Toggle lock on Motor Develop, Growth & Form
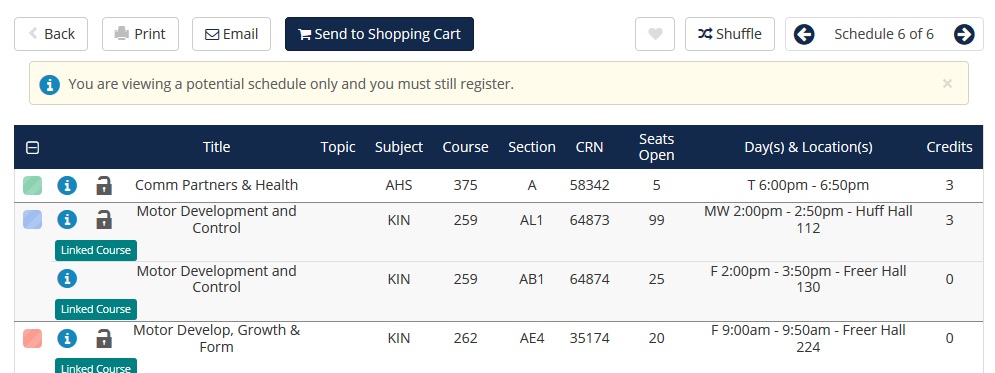The image size is (995, 373). pyautogui.click(x=104, y=338)
